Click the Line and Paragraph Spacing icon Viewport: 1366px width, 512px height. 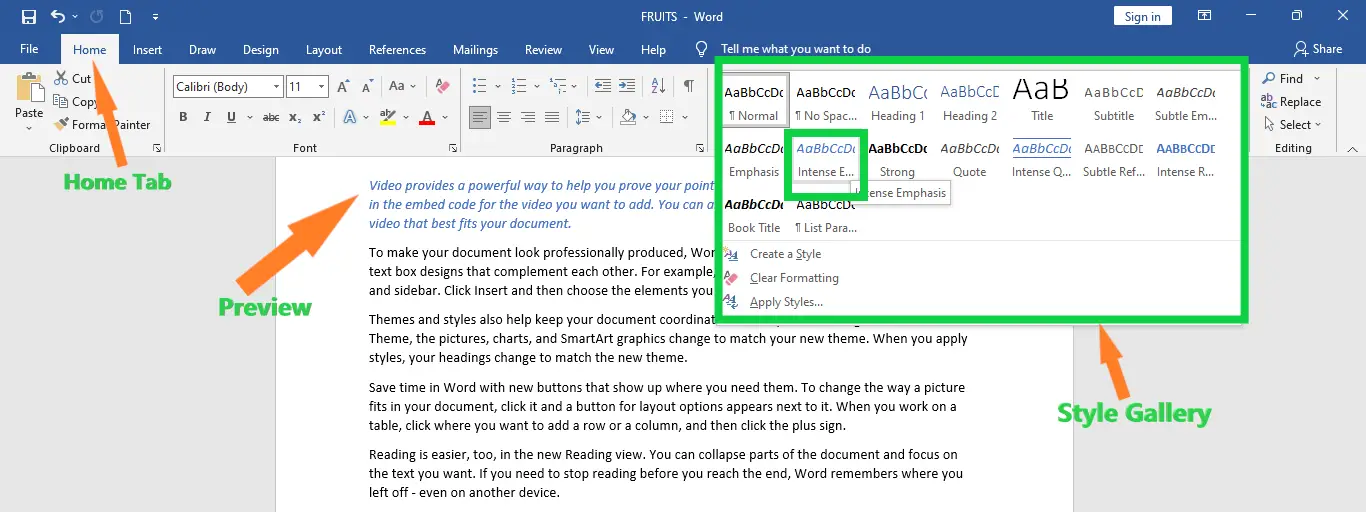pos(583,117)
